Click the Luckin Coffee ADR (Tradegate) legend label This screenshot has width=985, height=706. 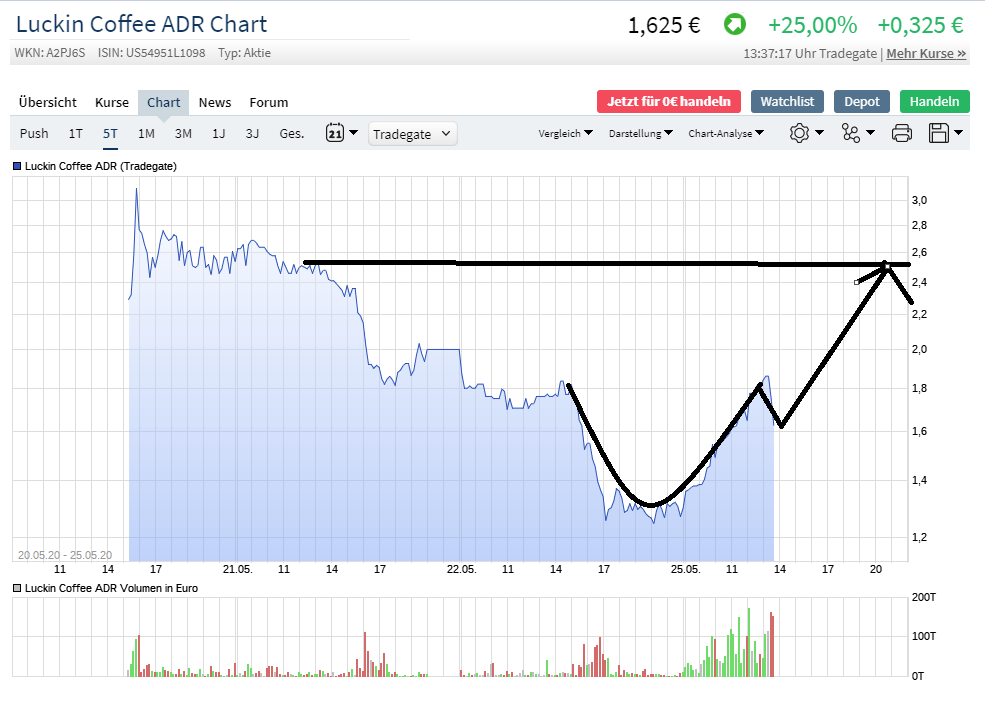[101, 166]
